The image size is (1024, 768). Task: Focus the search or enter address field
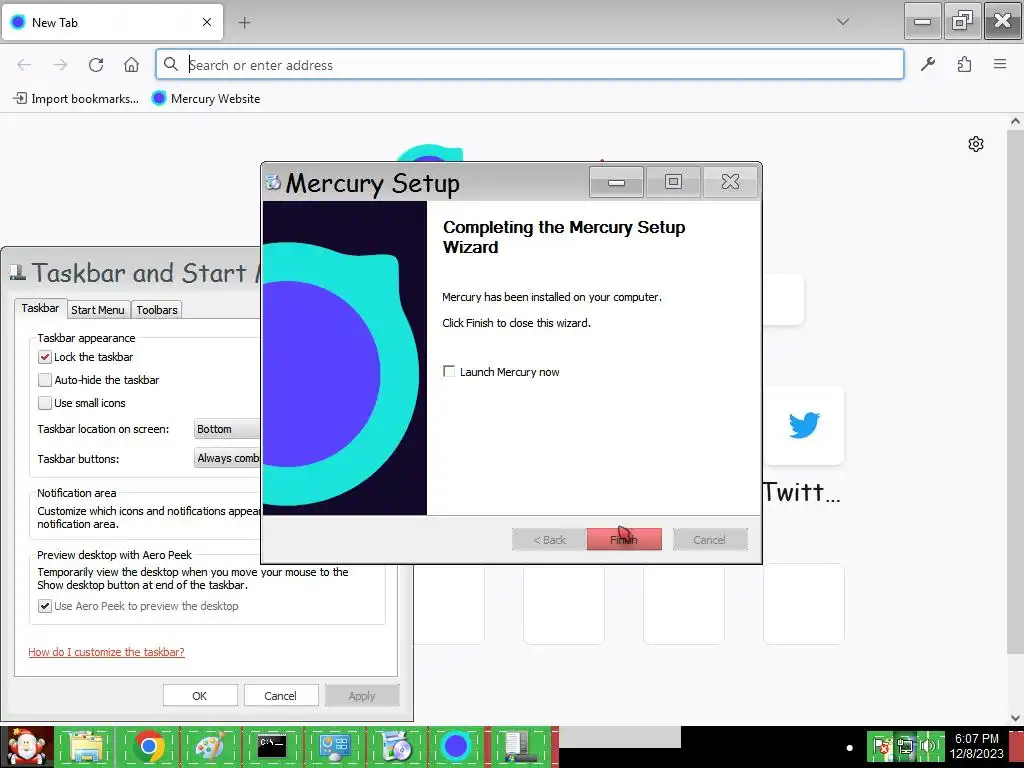pyautogui.click(x=530, y=65)
